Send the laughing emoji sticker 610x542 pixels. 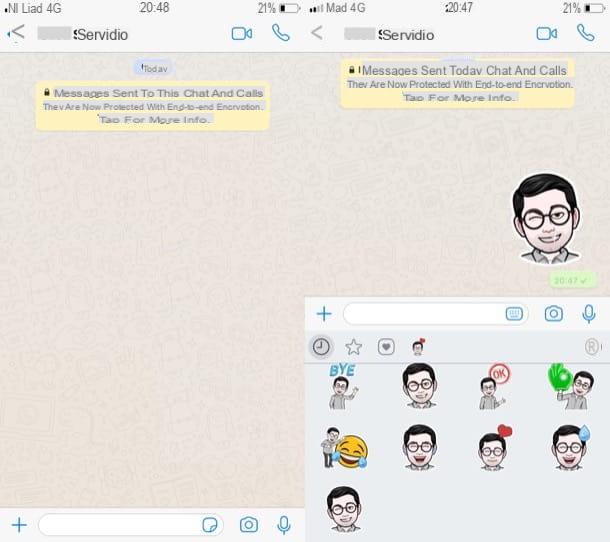click(344, 448)
